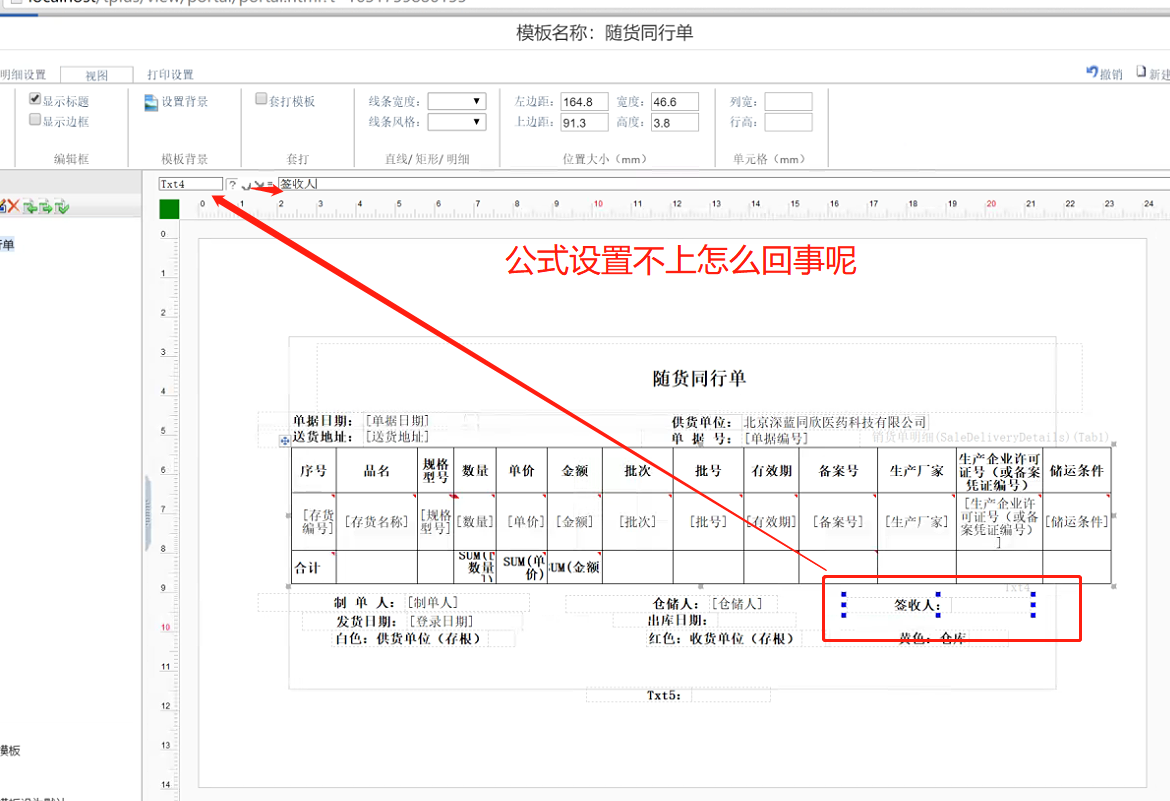Click the 高度 input field
The height and width of the screenshot is (801, 1170).
(675, 122)
